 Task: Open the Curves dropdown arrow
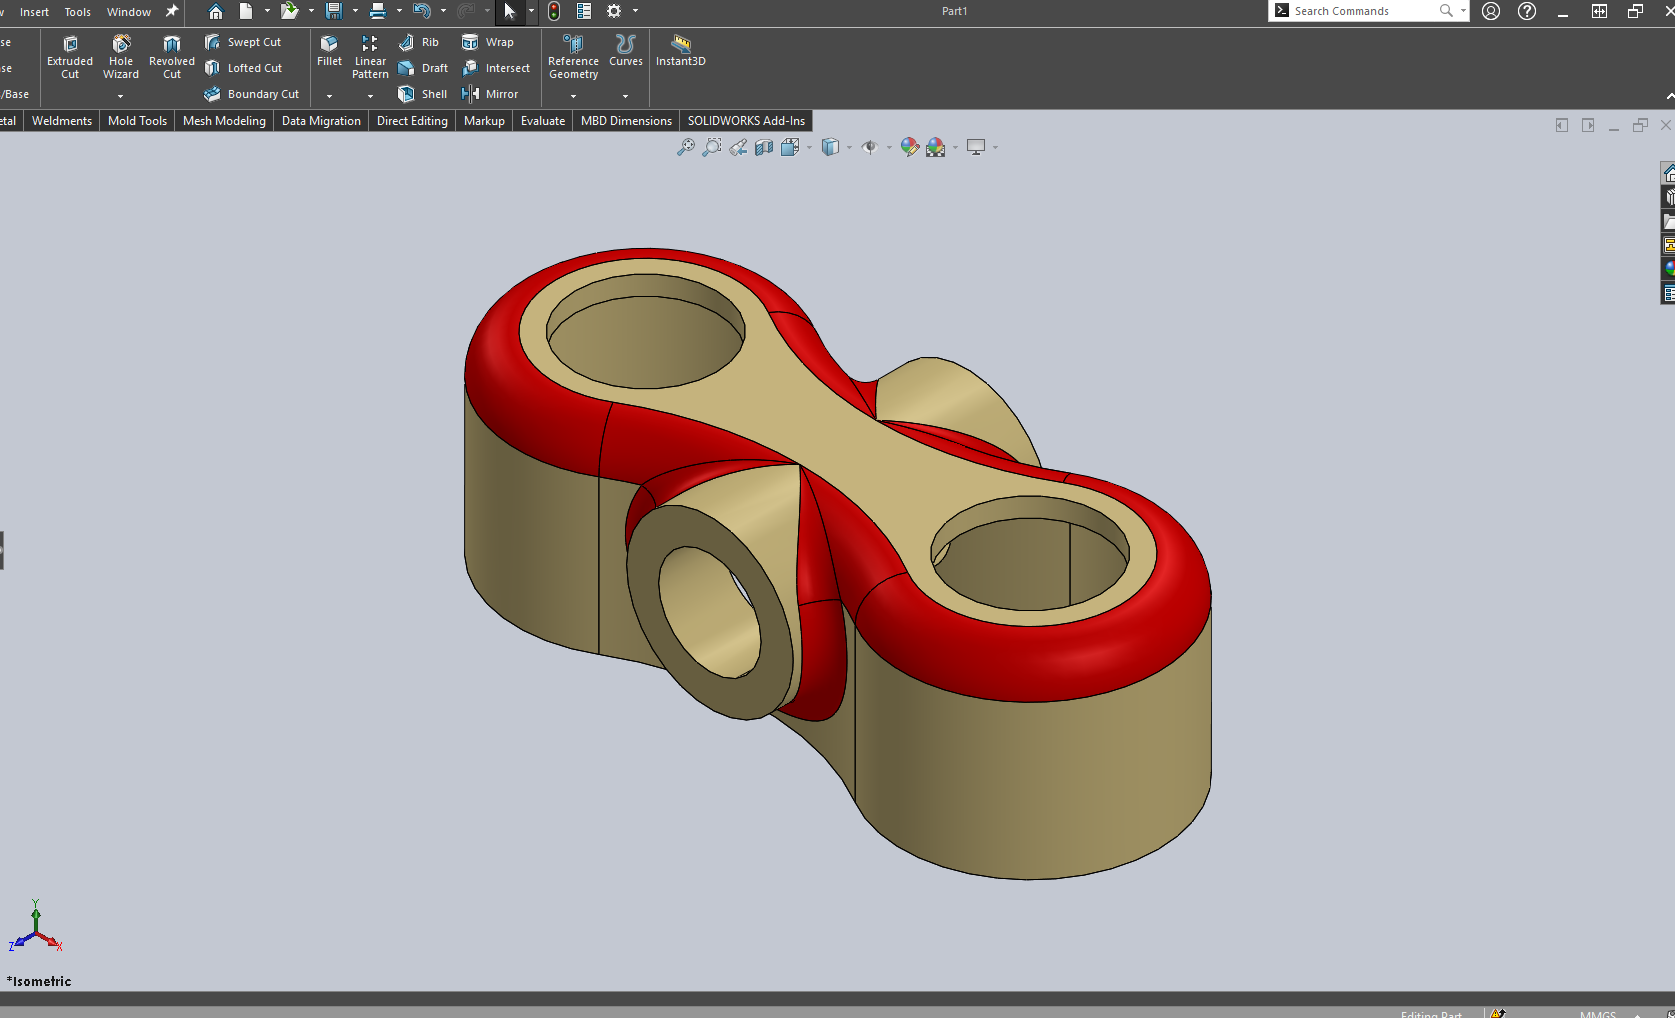point(625,96)
